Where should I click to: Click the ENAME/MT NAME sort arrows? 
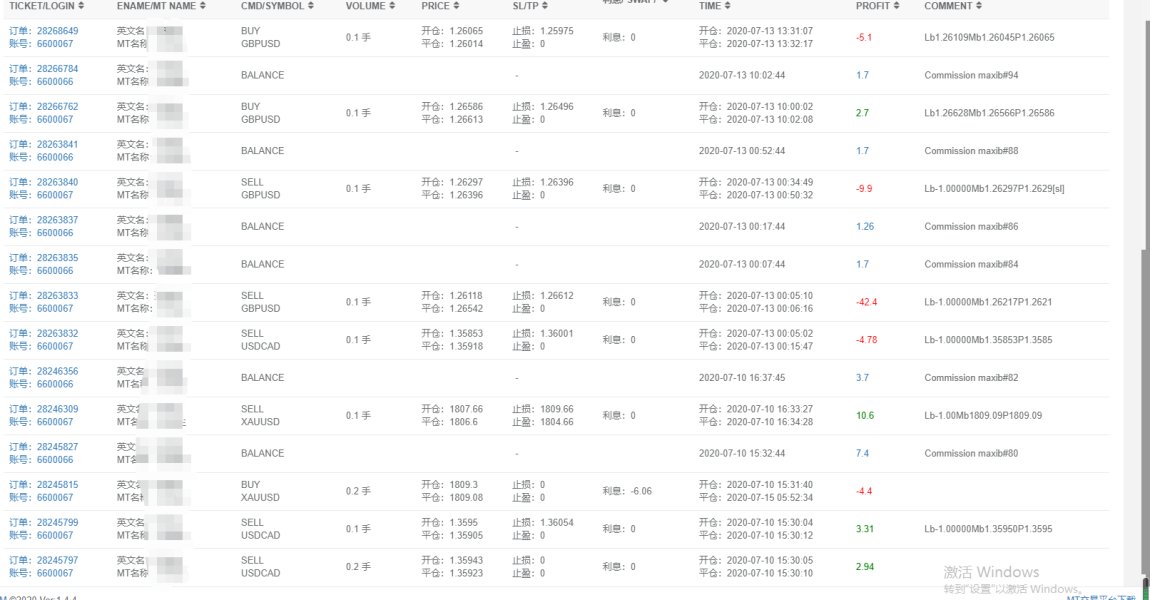(202, 6)
